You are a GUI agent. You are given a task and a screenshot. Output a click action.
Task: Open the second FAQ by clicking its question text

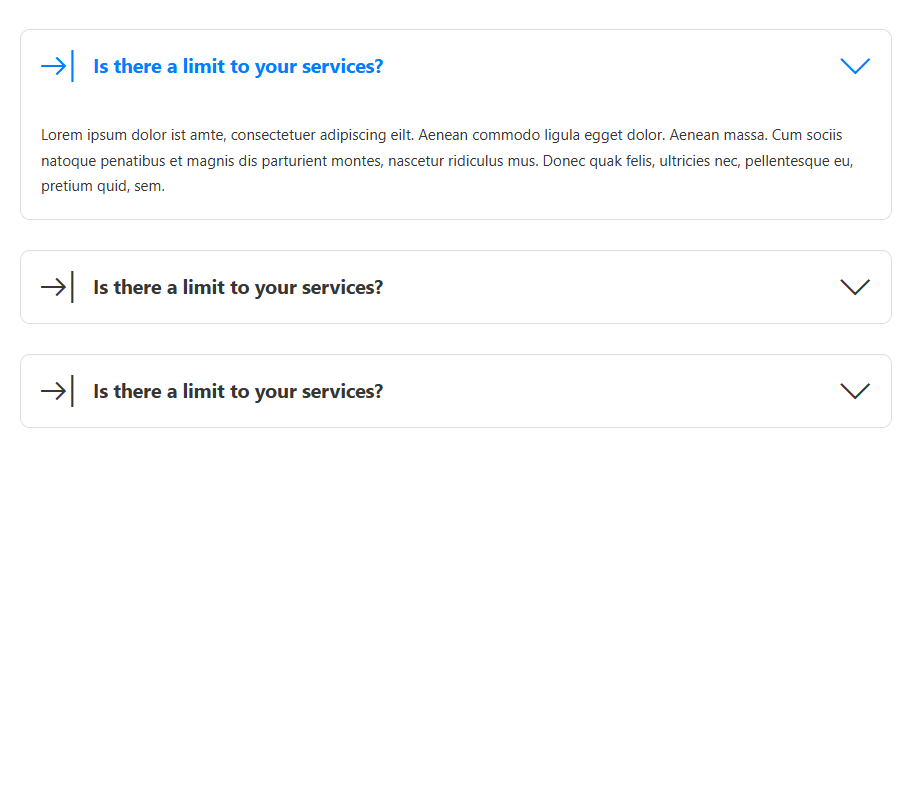238,288
